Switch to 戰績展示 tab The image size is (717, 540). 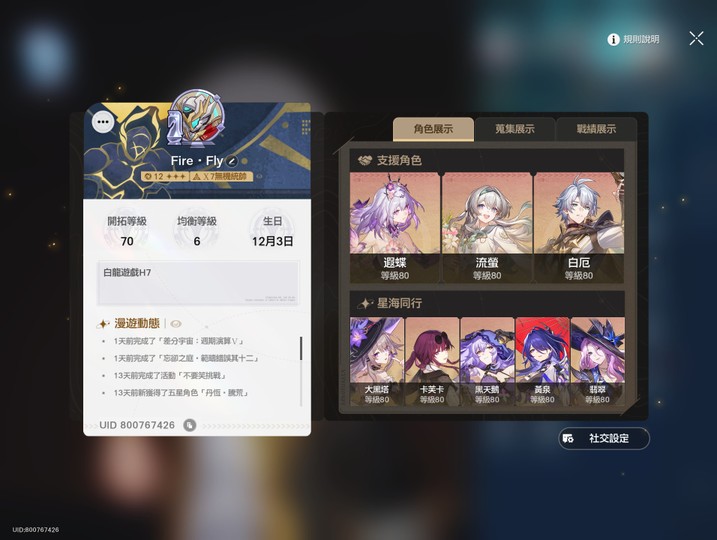click(x=596, y=129)
